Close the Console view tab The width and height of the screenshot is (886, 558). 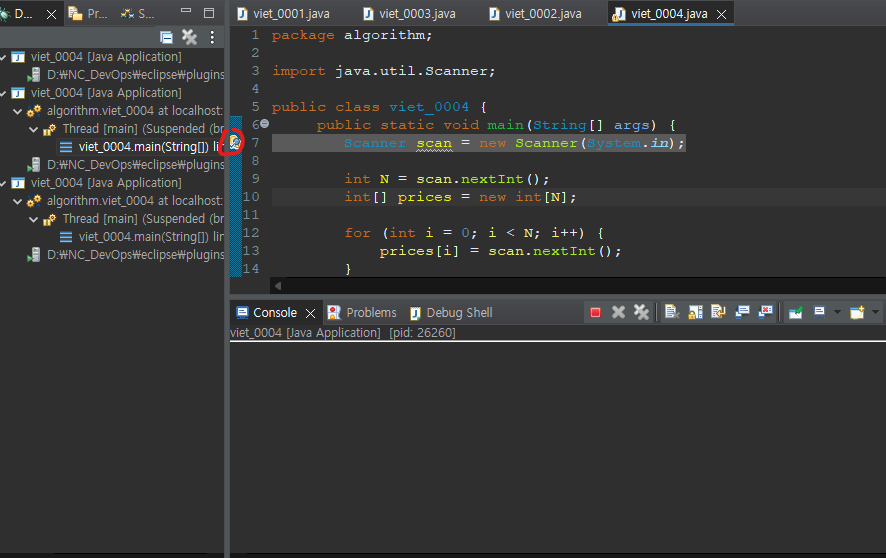[311, 313]
